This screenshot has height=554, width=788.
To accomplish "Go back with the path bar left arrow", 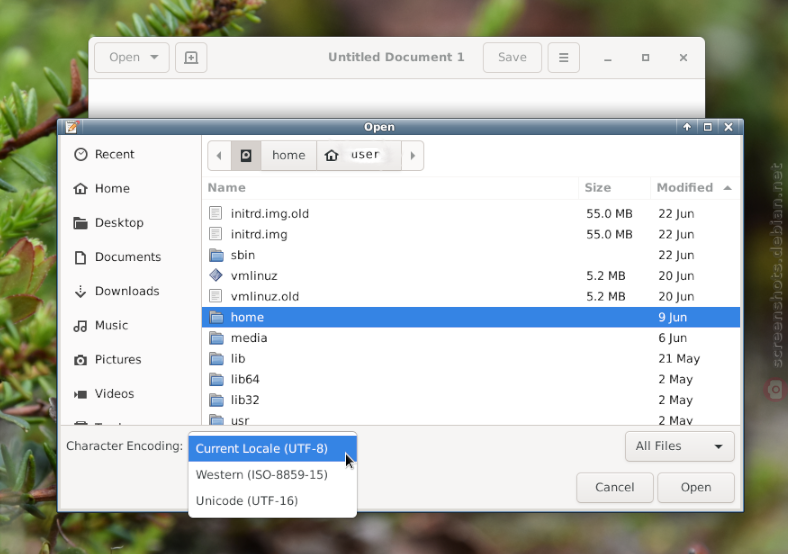I will pyautogui.click(x=219, y=155).
